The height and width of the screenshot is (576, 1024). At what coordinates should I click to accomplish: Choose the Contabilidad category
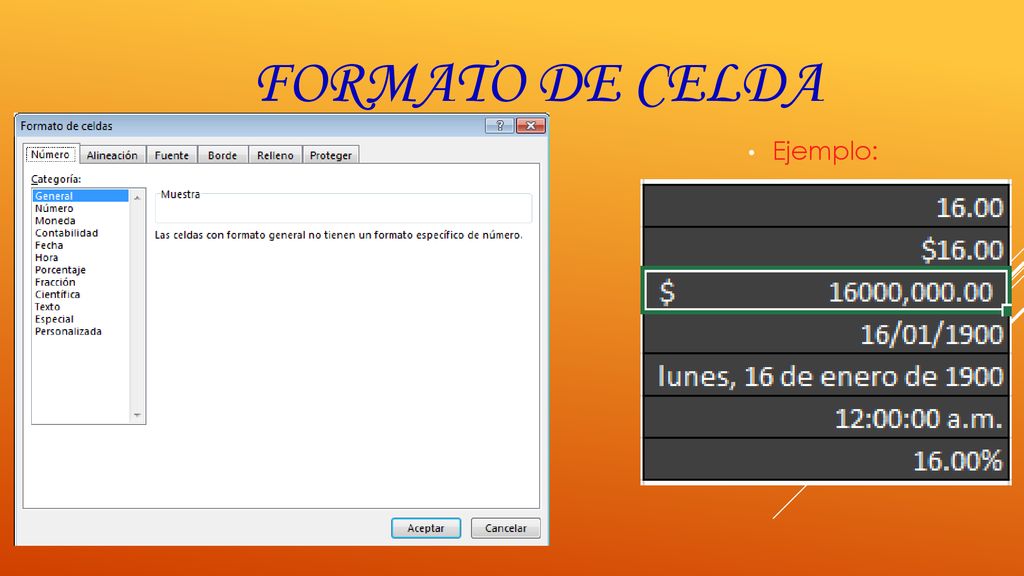click(80, 233)
